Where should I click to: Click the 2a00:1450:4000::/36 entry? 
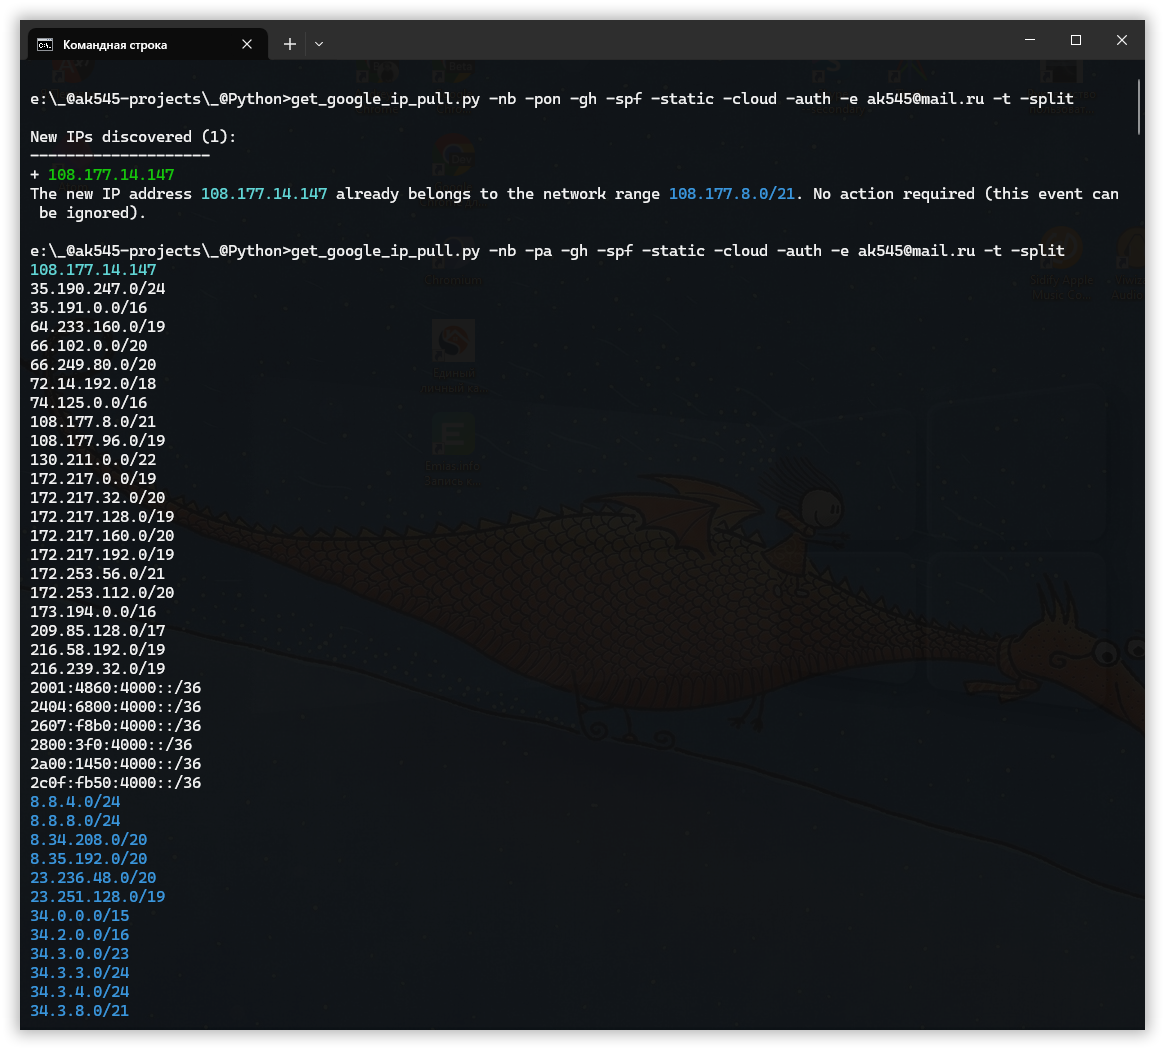pyautogui.click(x=115, y=764)
